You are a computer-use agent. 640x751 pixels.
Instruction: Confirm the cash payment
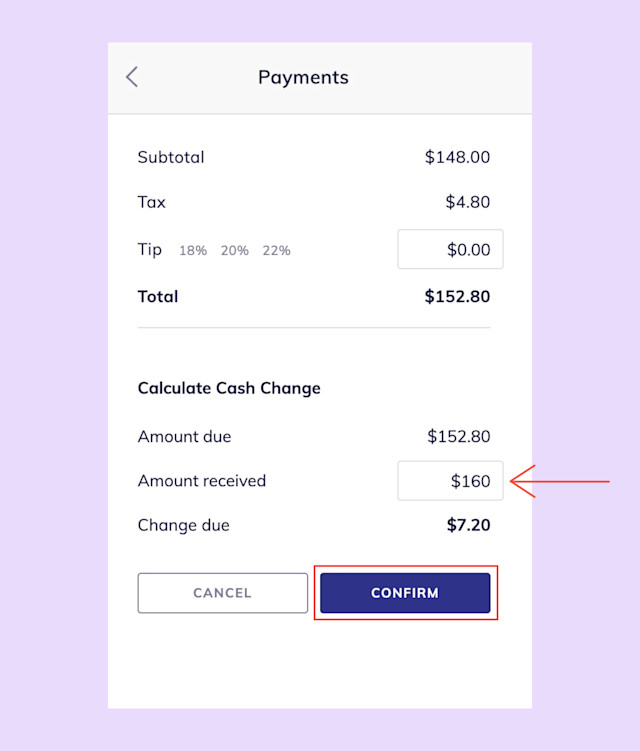click(x=405, y=593)
